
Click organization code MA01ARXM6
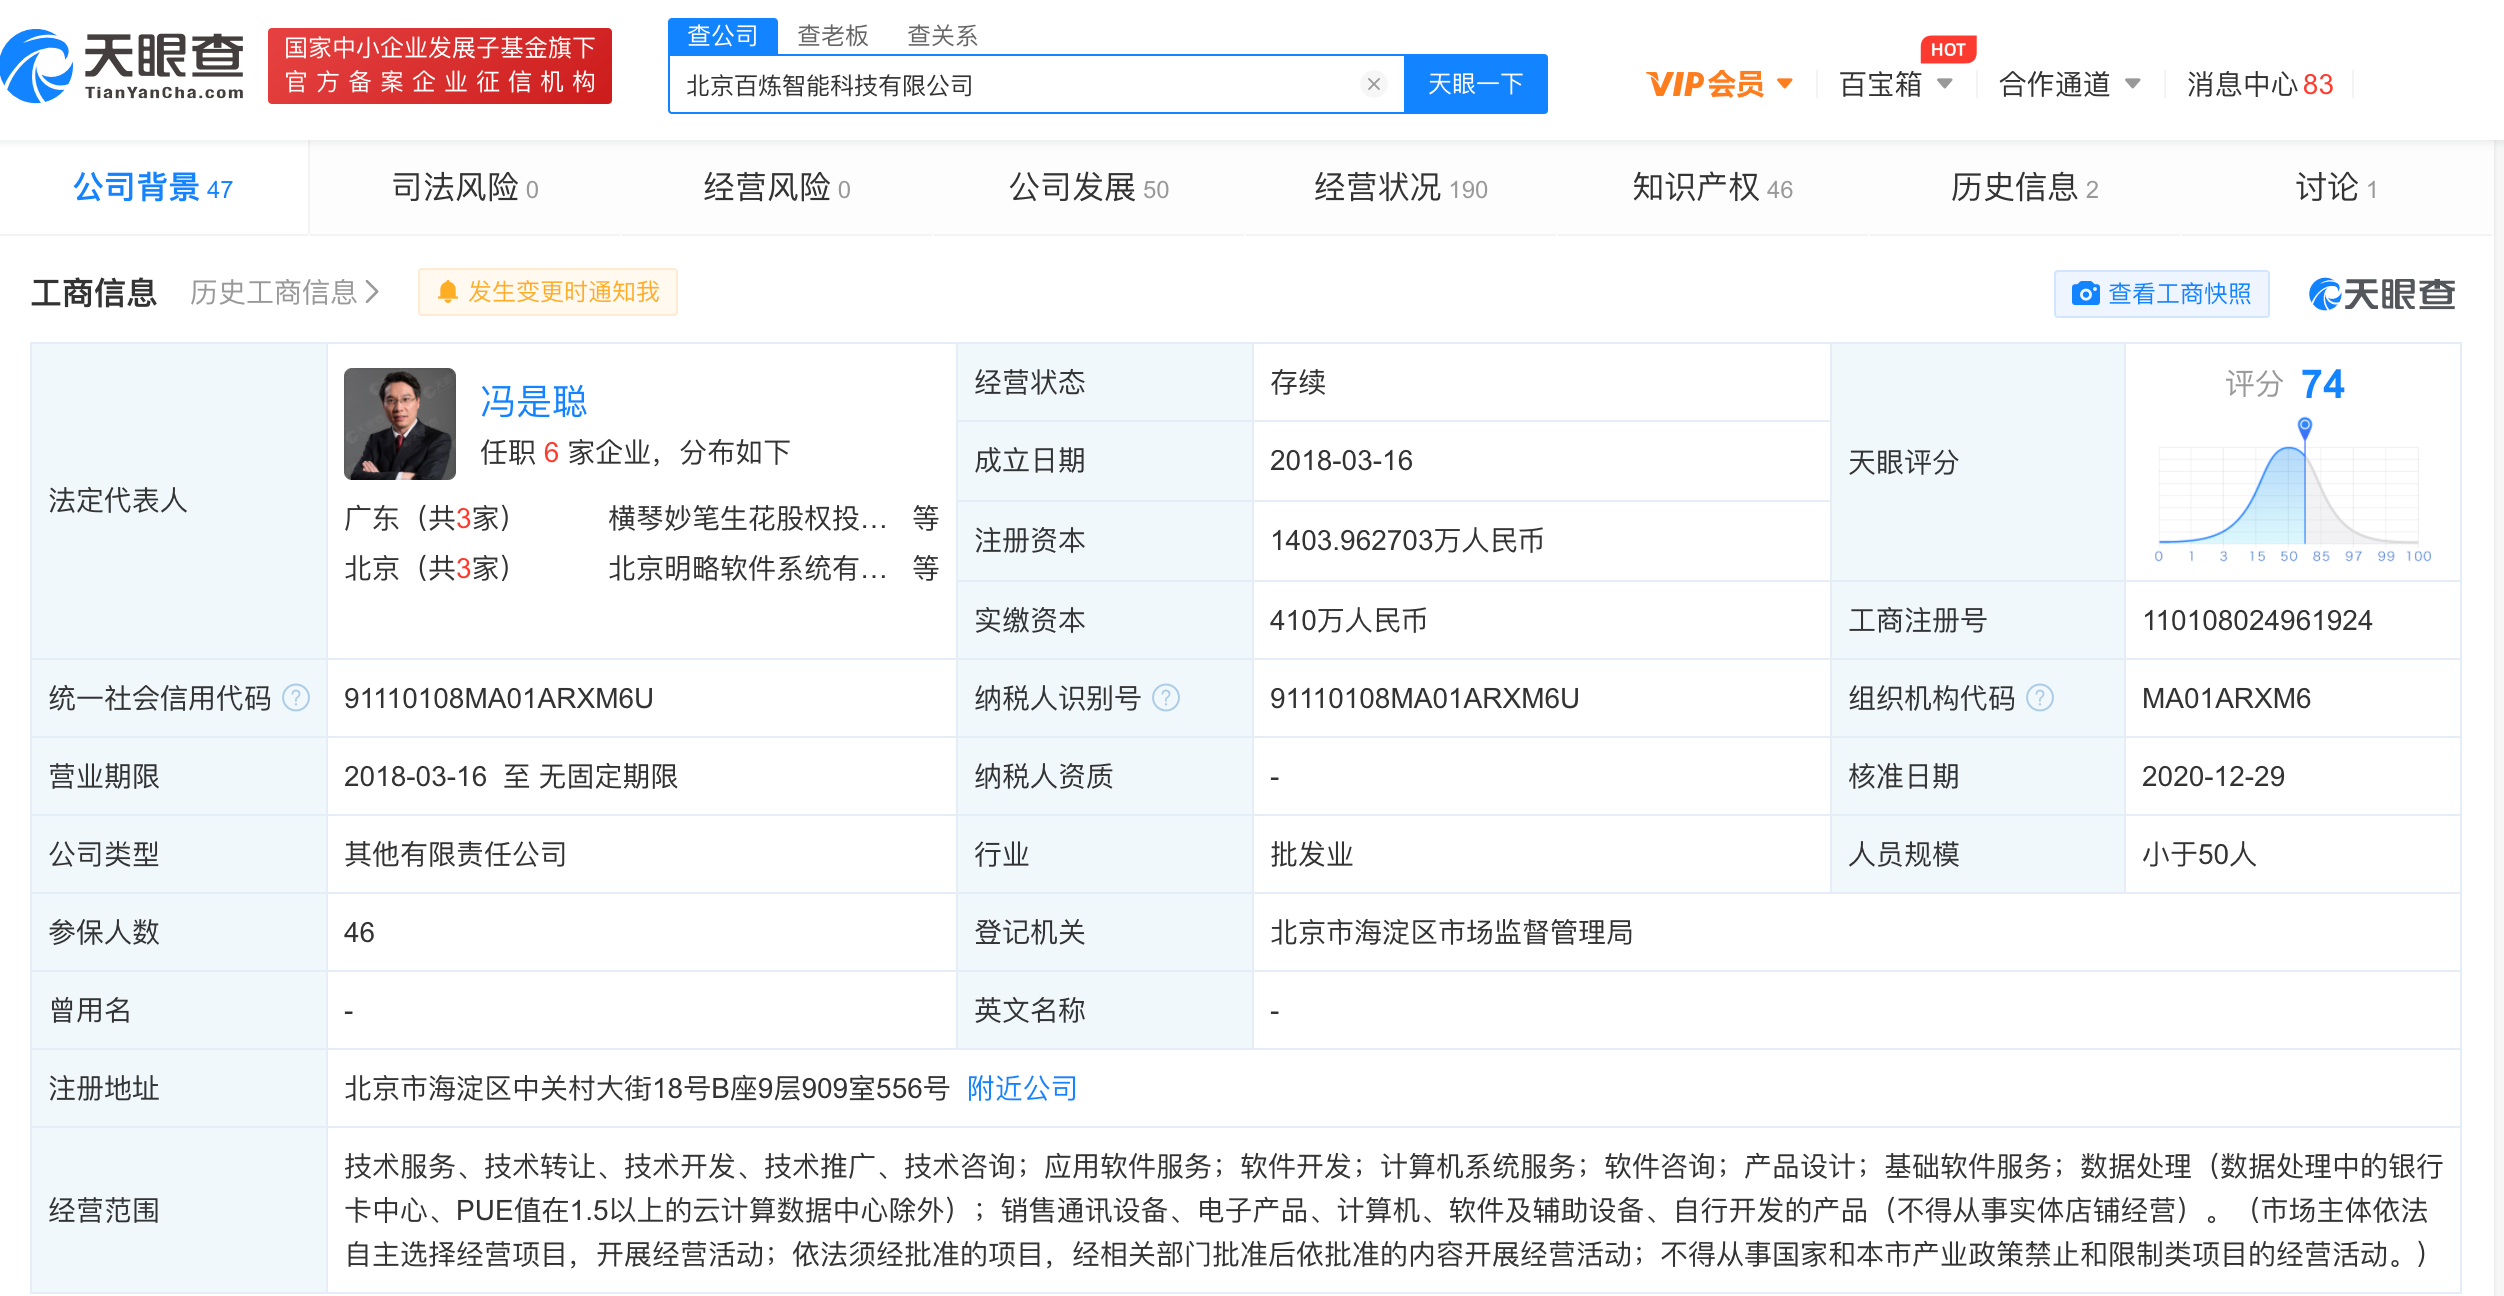click(x=2226, y=698)
